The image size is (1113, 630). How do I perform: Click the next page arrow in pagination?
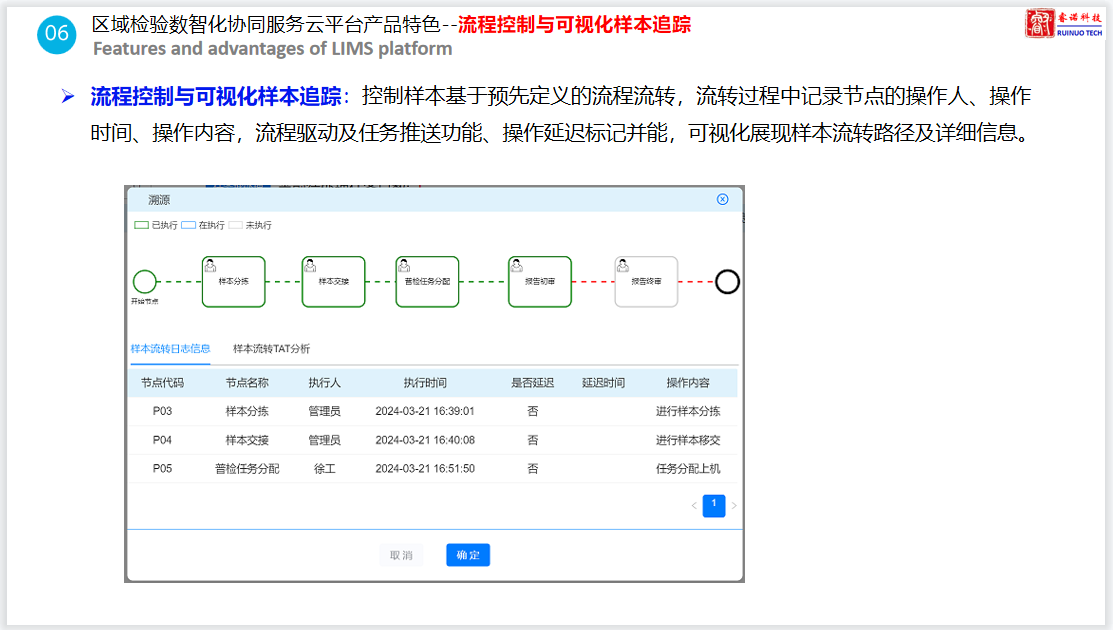click(x=734, y=506)
